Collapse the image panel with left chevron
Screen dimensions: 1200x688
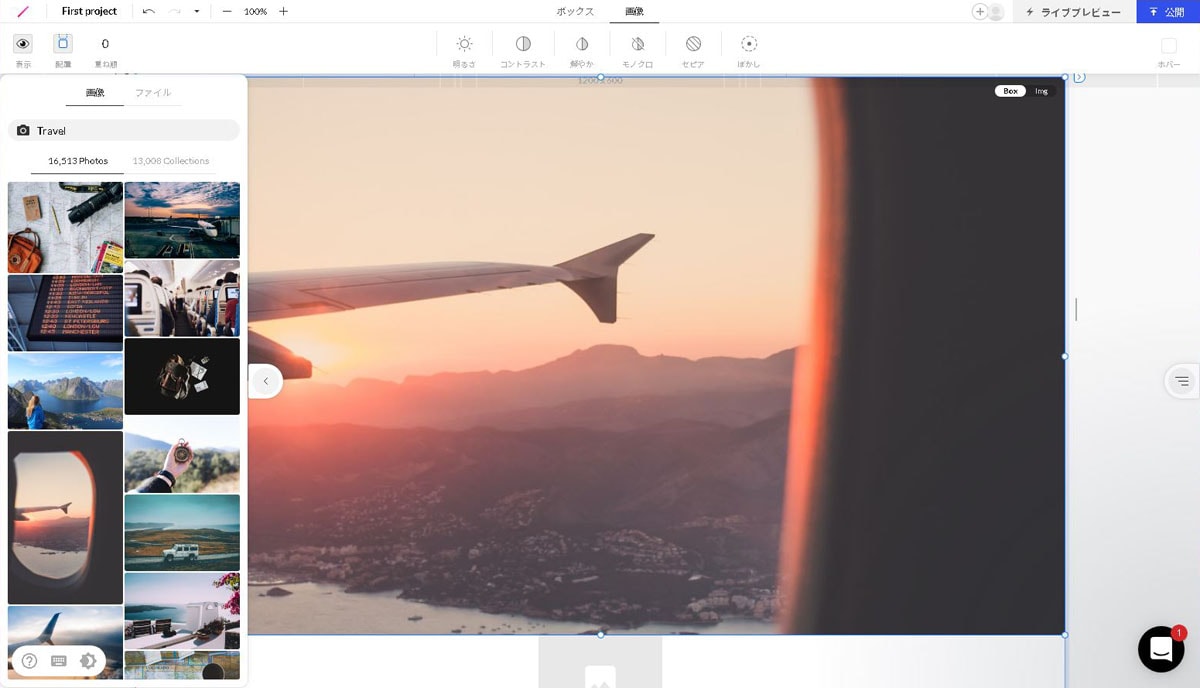tap(265, 381)
